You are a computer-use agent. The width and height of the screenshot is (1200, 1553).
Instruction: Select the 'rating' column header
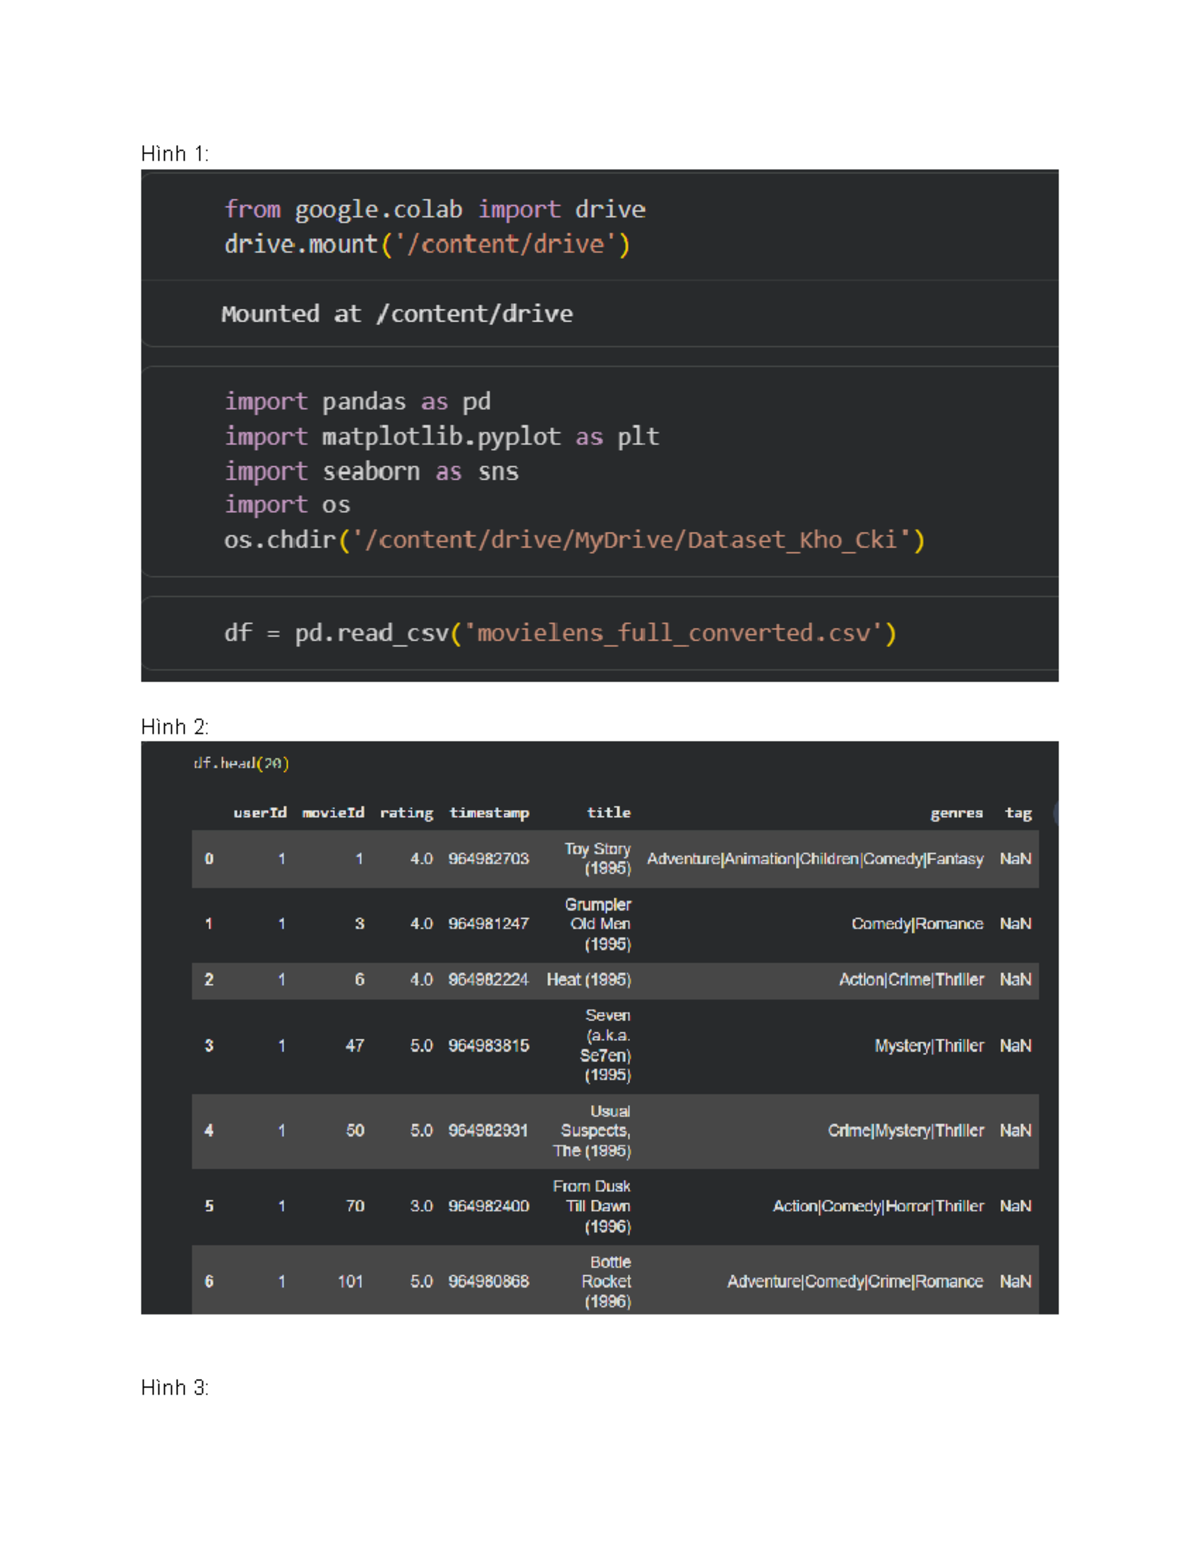(406, 814)
